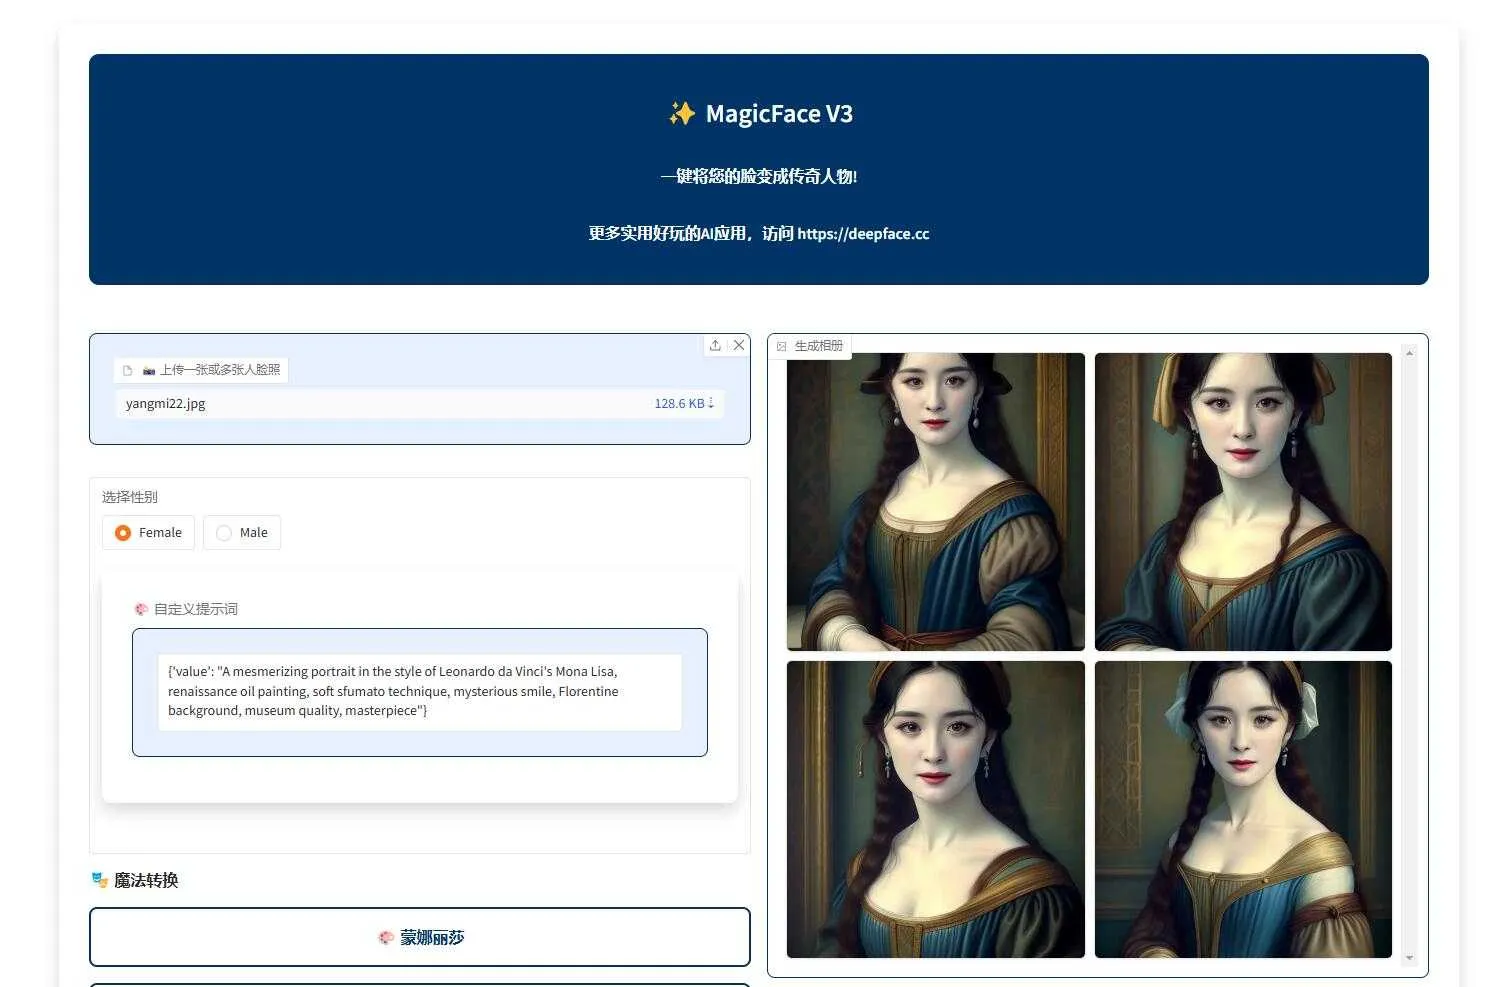Image resolution: width=1510 pixels, height=987 pixels.
Task: Click the gallery scrollbar up arrow
Action: coord(1409,353)
